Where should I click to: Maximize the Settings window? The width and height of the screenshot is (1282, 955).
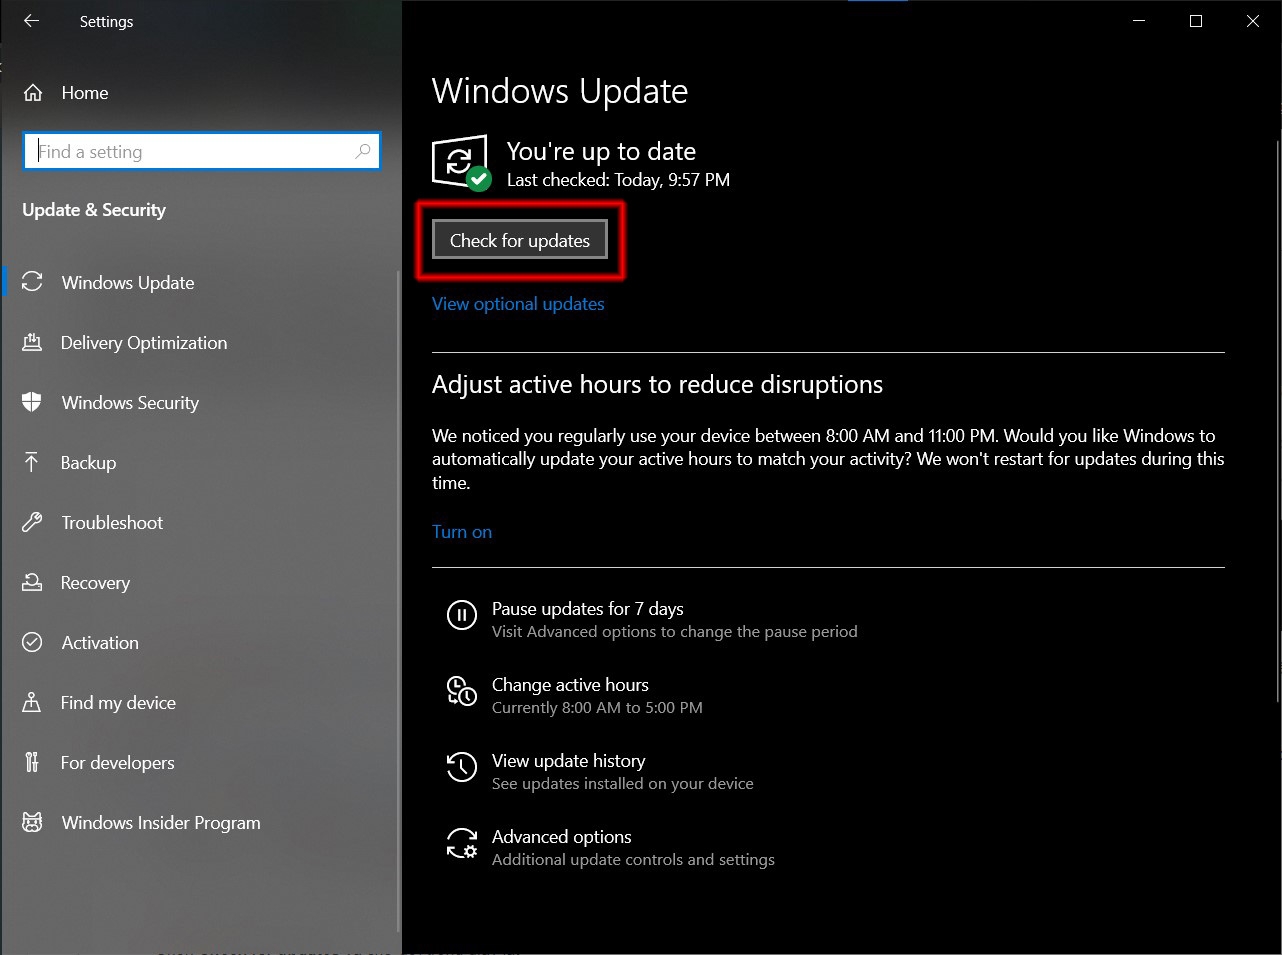tap(1195, 21)
